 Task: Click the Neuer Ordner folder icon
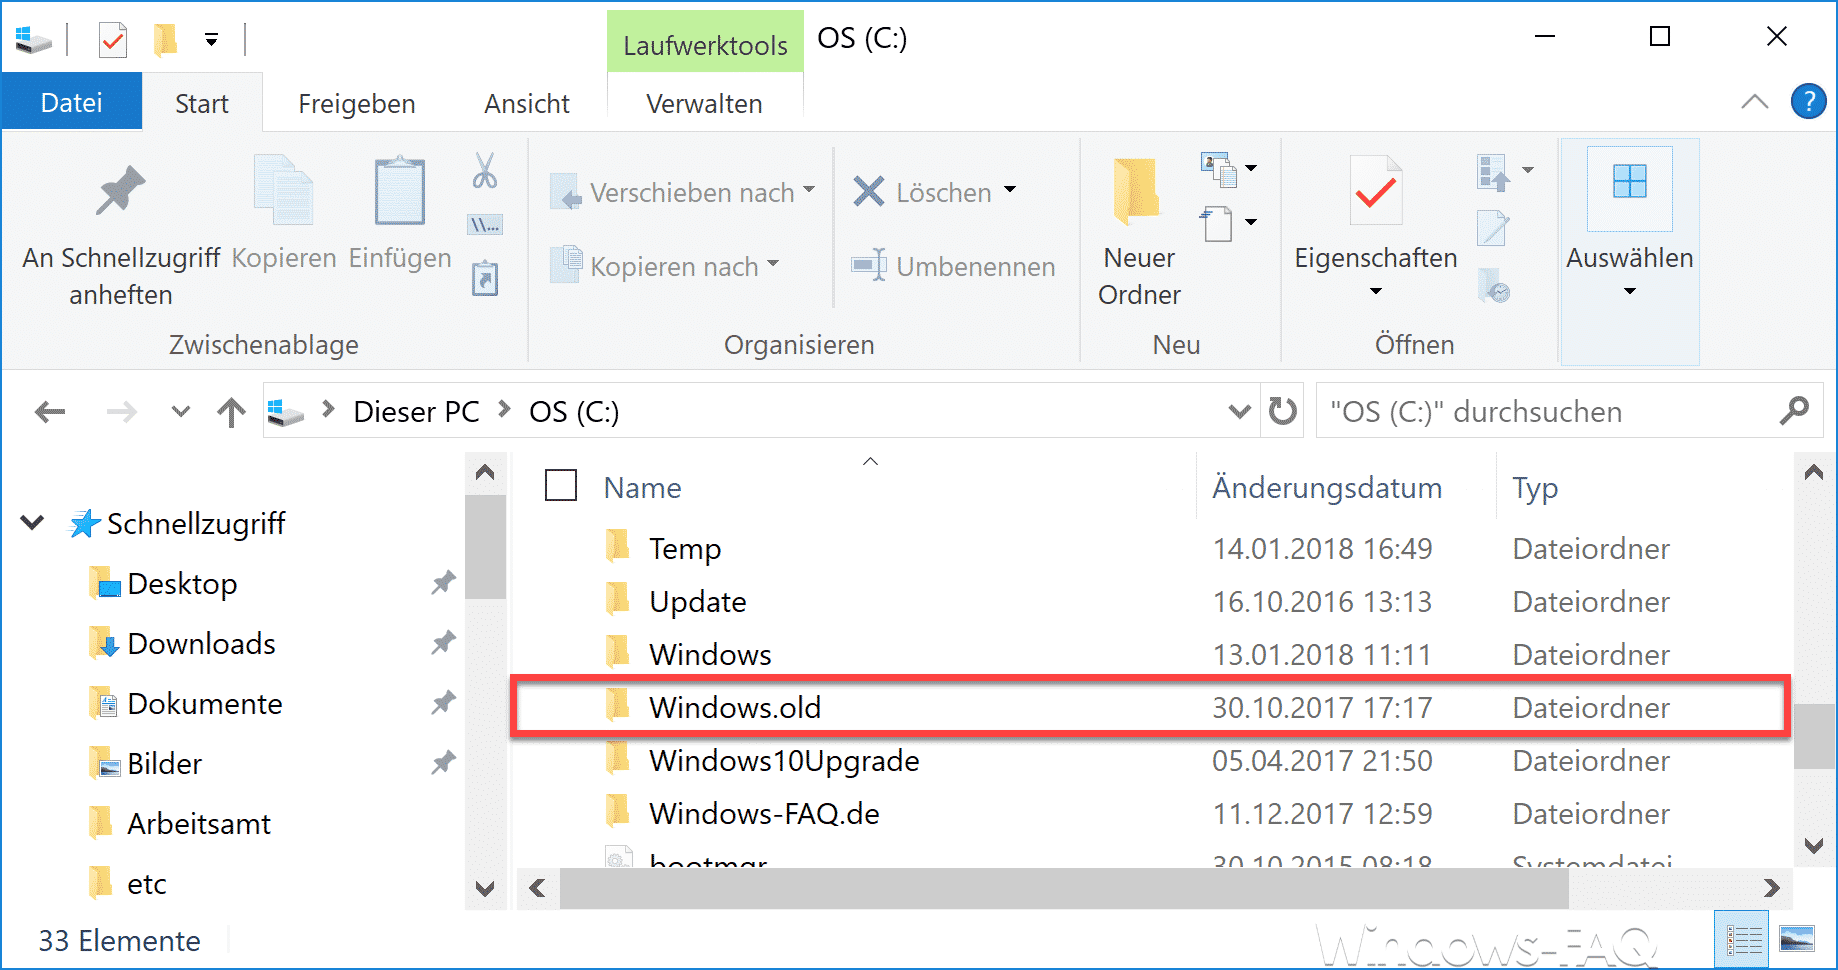(1138, 190)
